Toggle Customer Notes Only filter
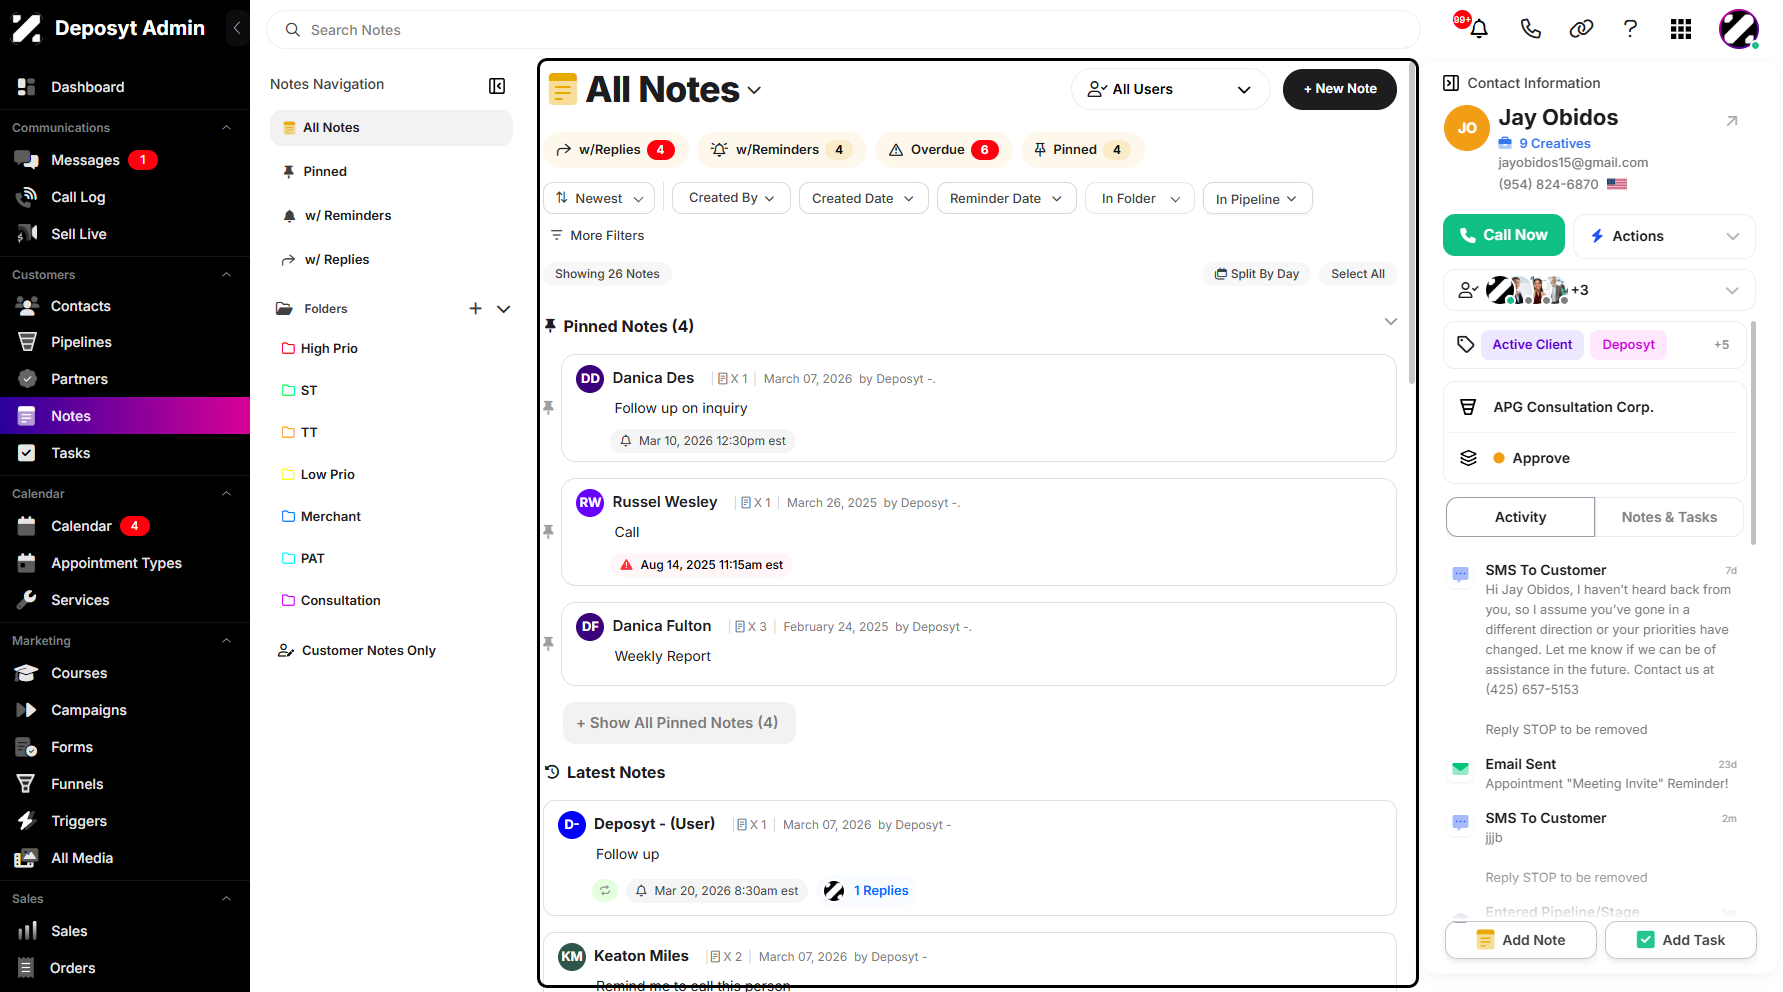The image size is (1783, 992). pyautogui.click(x=357, y=651)
